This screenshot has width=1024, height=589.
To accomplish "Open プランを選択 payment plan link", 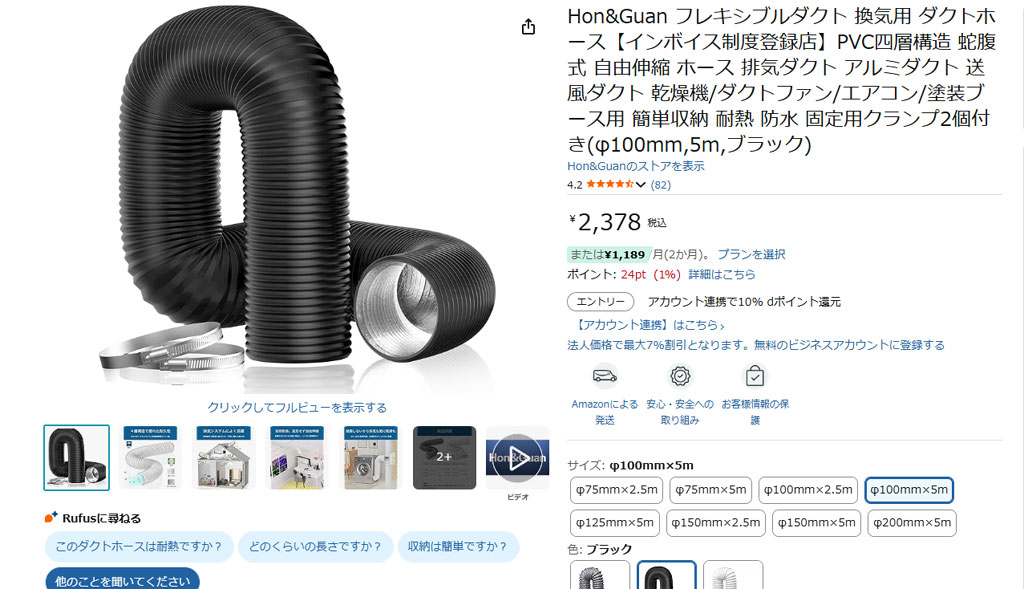I will pyautogui.click(x=751, y=255).
